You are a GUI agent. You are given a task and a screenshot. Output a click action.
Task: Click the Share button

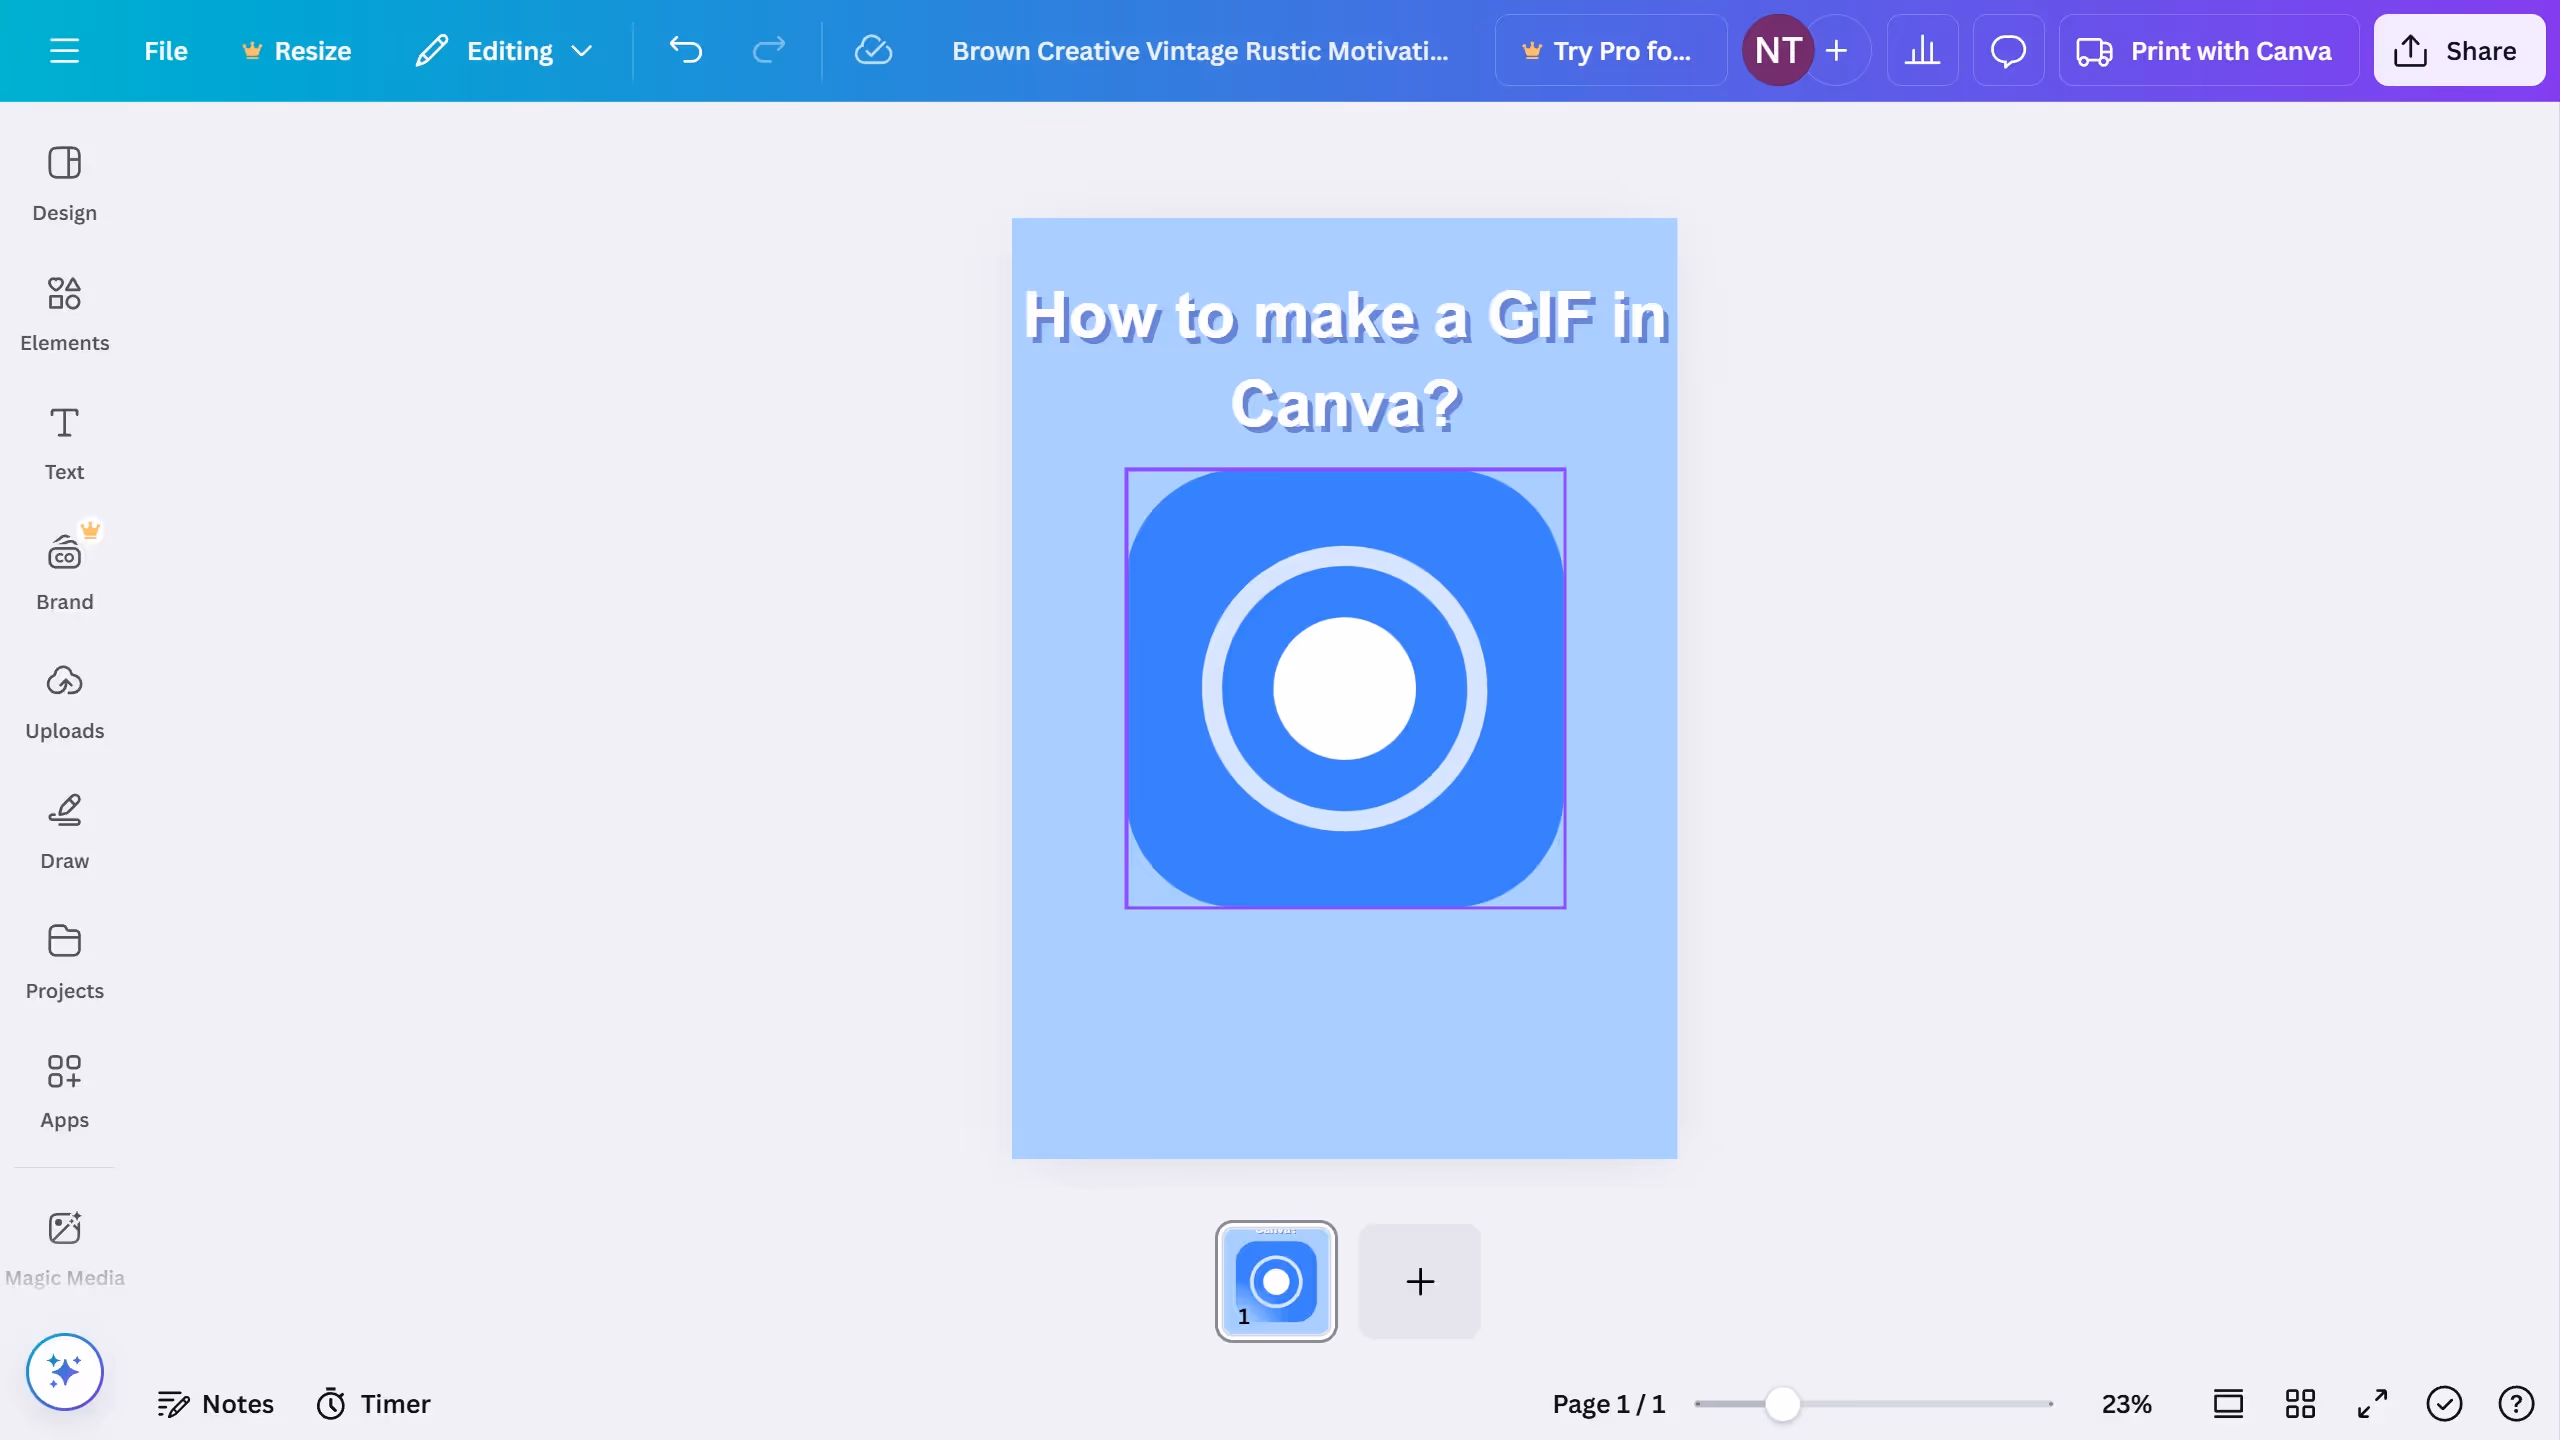pyautogui.click(x=2458, y=50)
